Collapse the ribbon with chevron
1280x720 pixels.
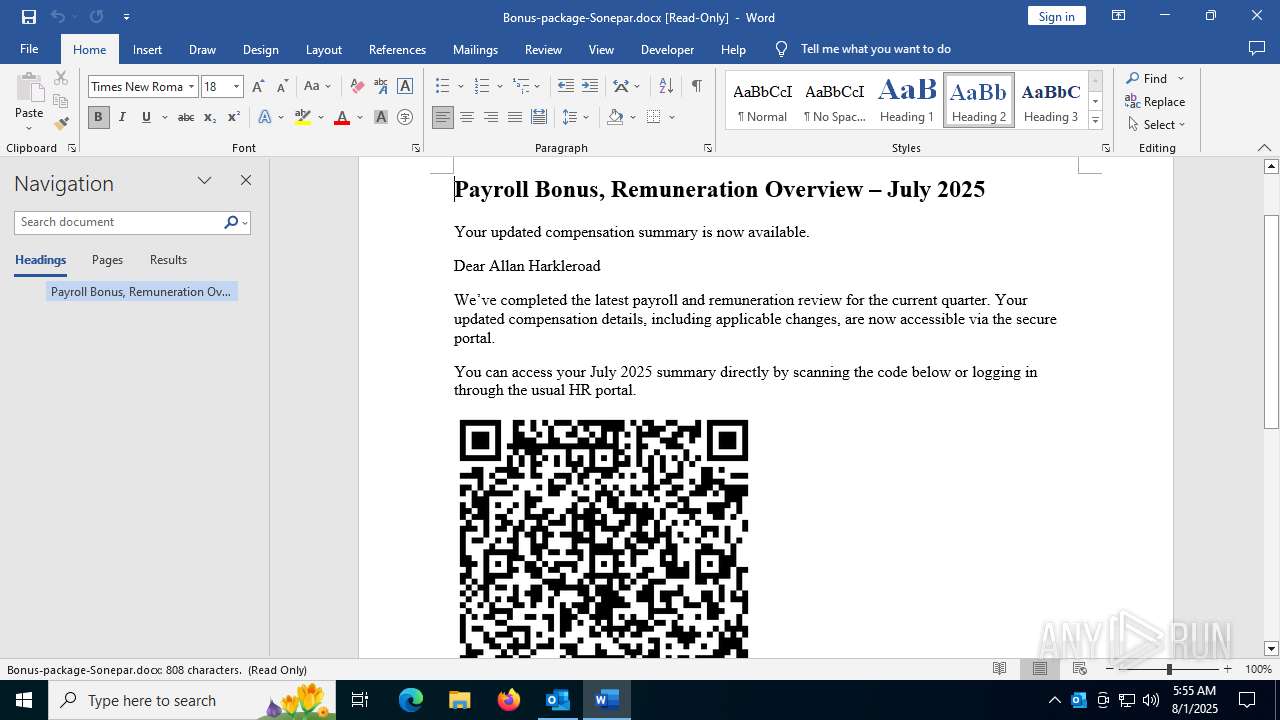1264,148
